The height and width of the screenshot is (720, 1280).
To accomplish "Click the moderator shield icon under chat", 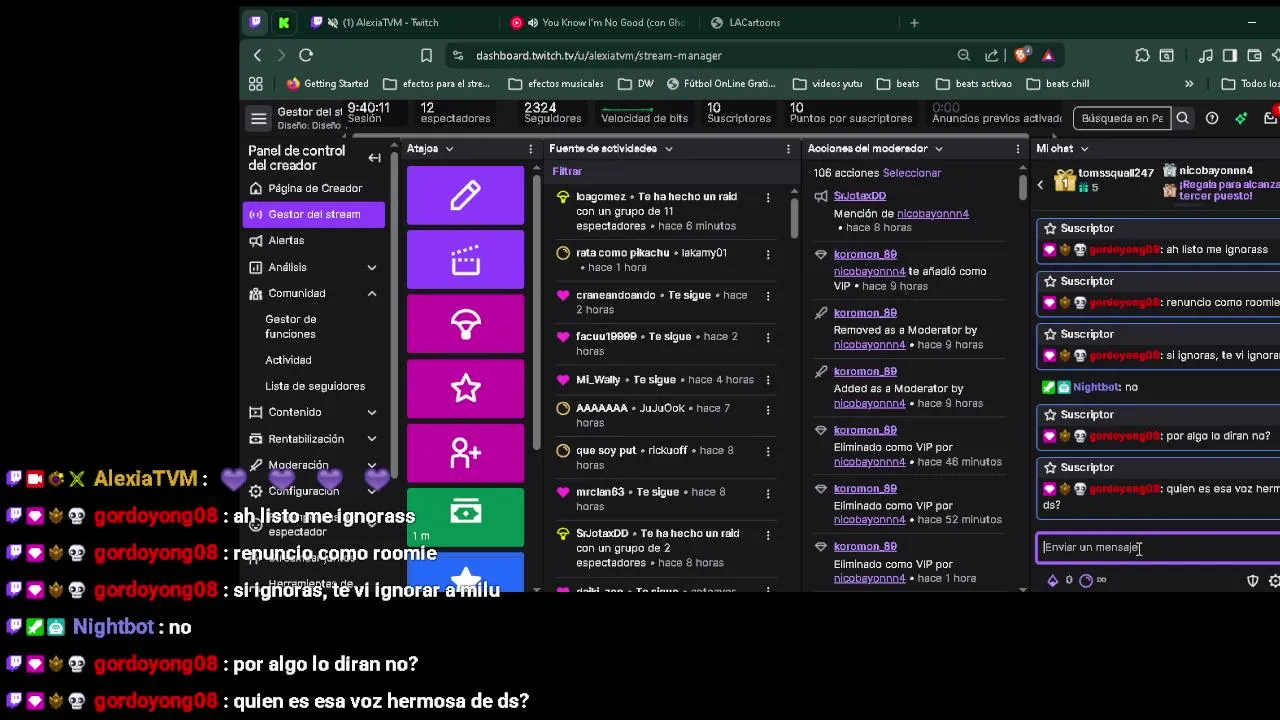I will [x=1253, y=580].
